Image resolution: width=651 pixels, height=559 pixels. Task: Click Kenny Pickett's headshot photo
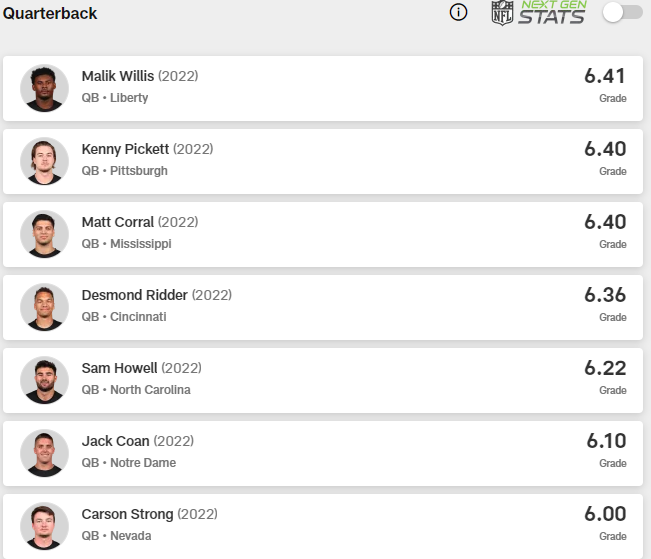click(44, 161)
